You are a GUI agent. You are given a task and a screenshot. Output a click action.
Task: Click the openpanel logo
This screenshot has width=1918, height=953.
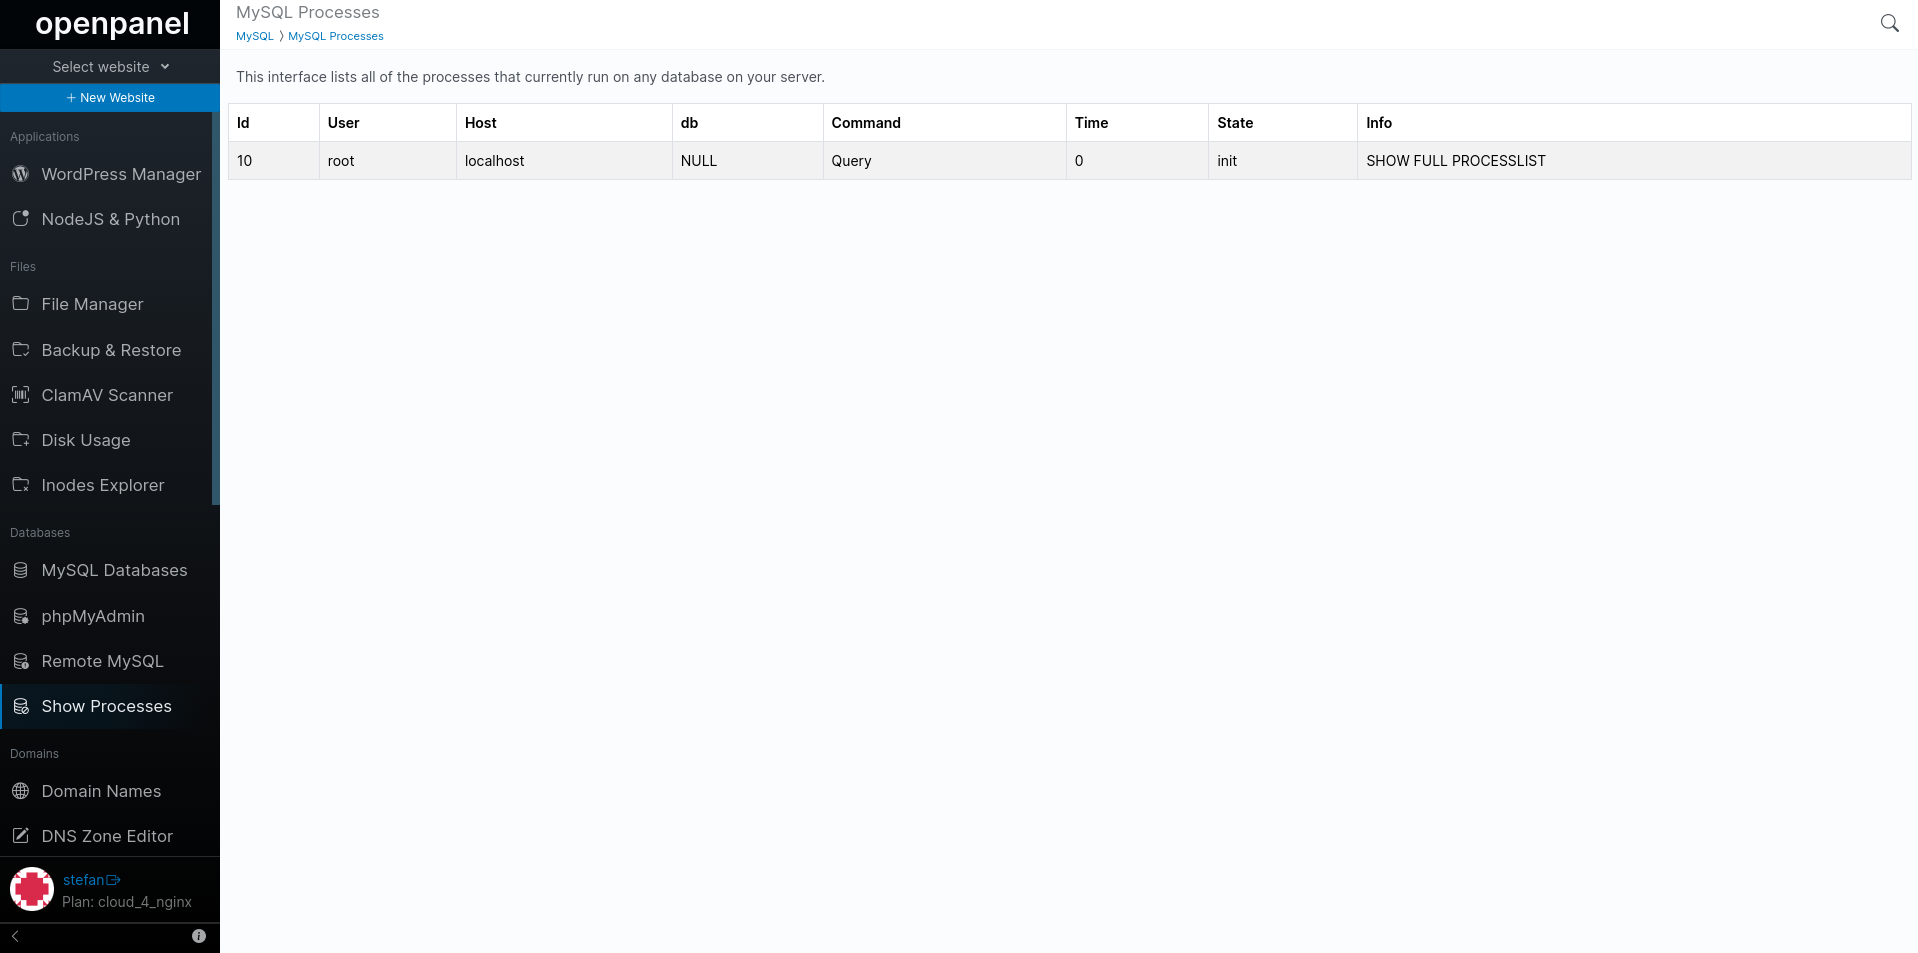tap(111, 24)
